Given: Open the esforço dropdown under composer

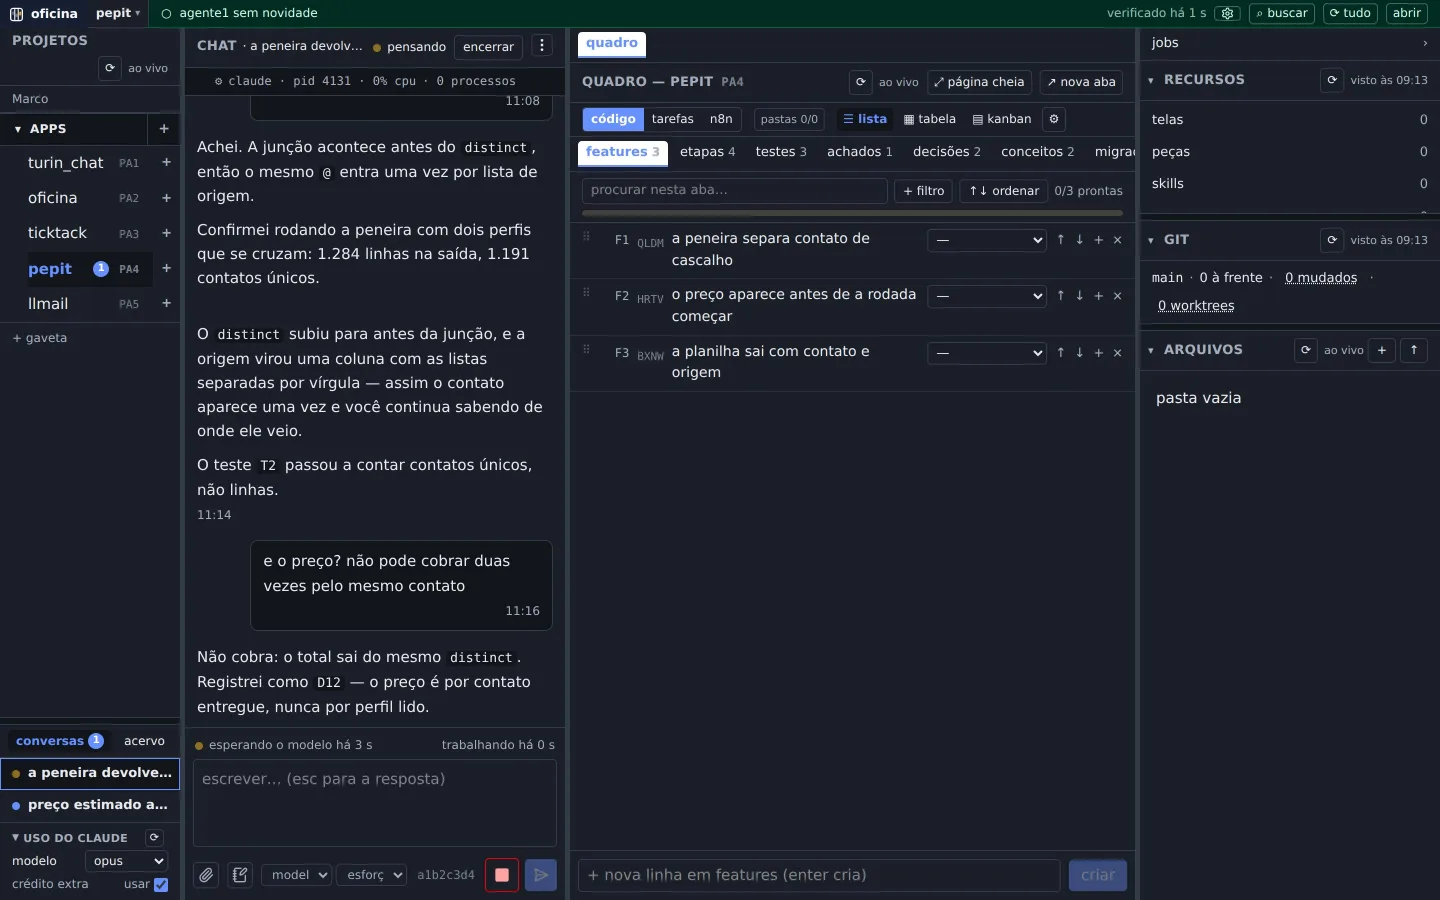Looking at the screenshot, I should [372, 875].
